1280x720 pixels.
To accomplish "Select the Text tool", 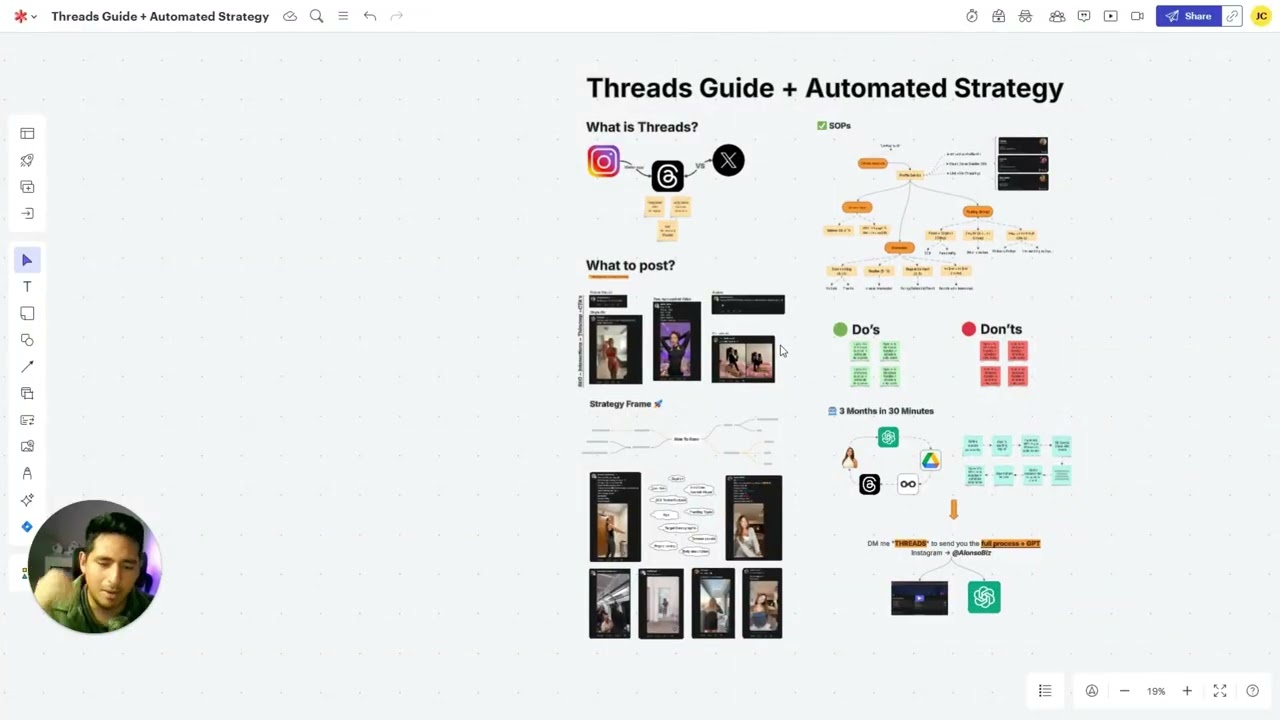I will click(x=27, y=287).
